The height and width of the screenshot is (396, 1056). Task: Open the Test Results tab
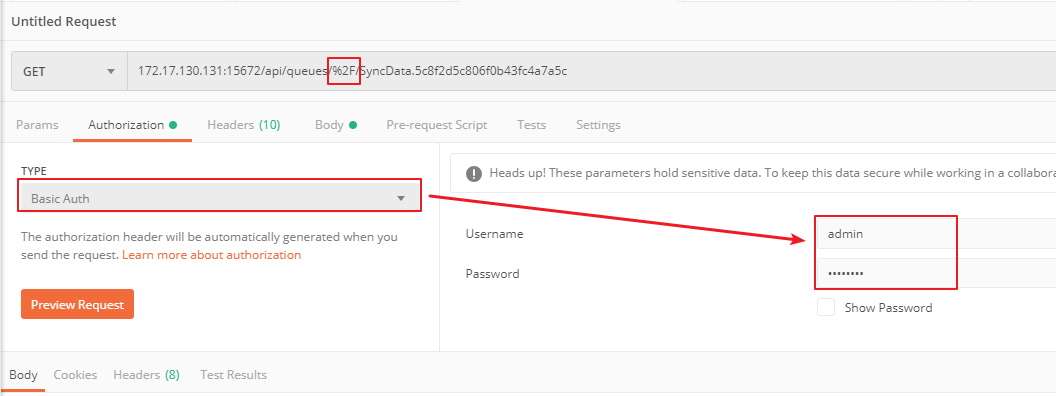pos(233,374)
